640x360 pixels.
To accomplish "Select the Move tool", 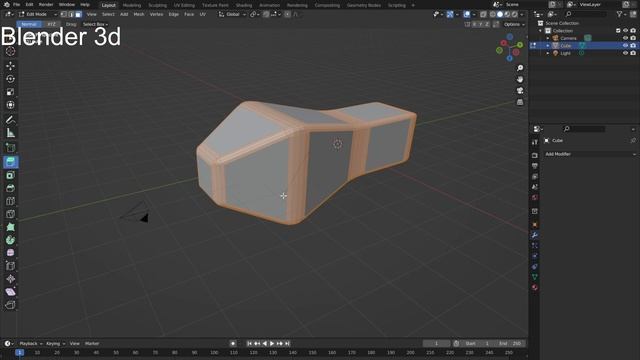I will tap(11, 66).
